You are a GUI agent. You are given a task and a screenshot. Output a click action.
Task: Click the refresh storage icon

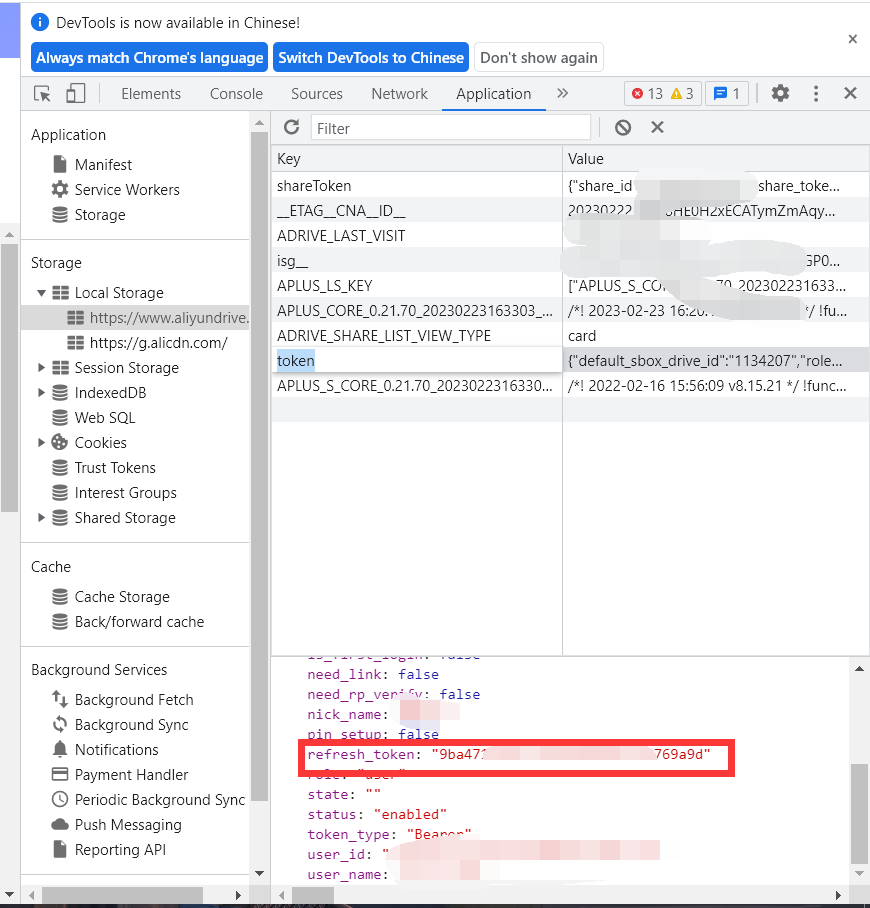(291, 127)
